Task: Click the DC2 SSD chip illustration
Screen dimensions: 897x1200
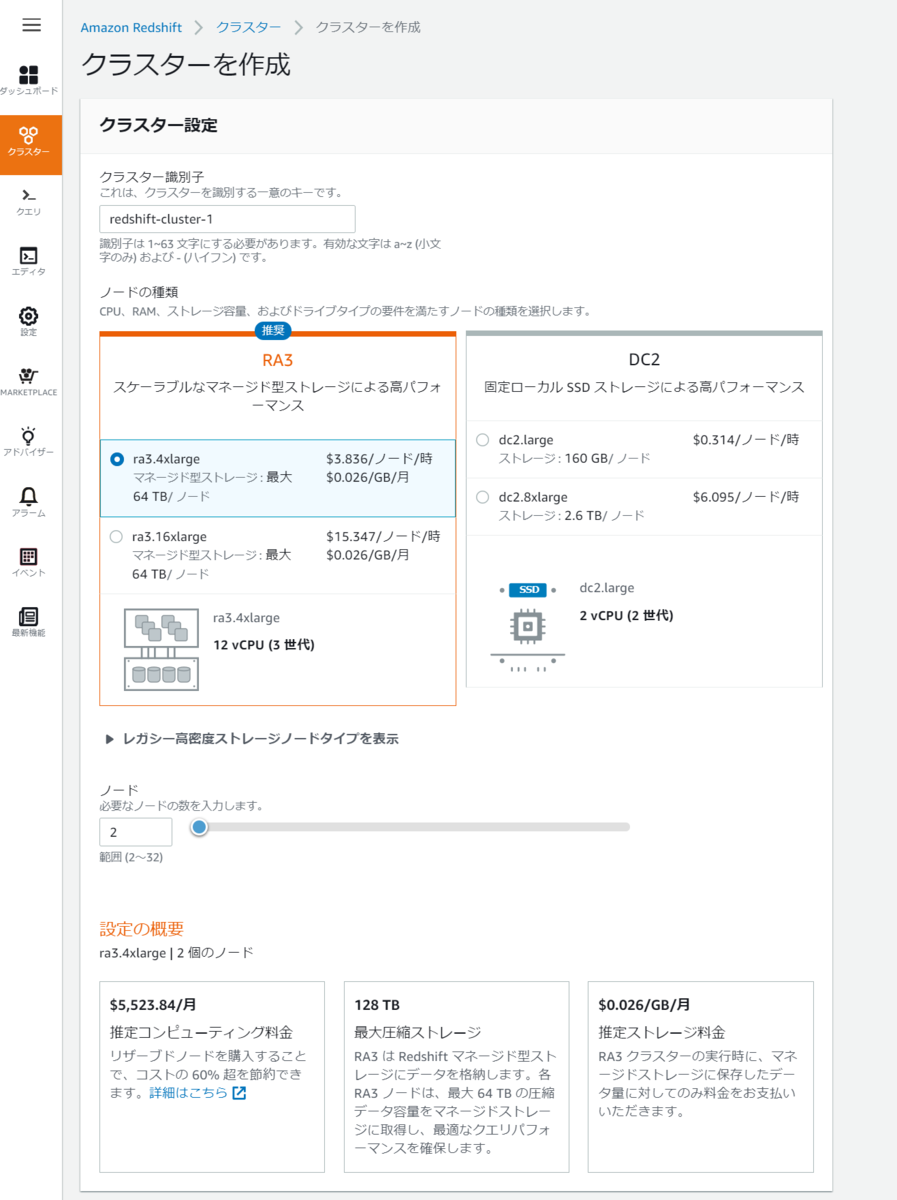Action: point(528,627)
